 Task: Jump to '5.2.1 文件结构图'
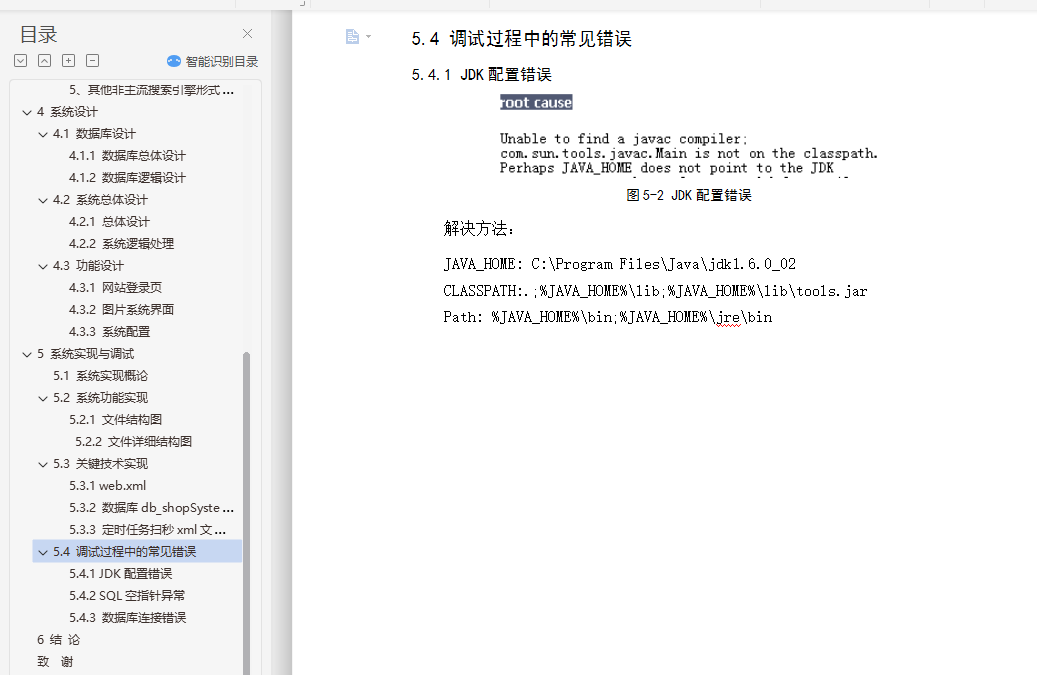(115, 419)
